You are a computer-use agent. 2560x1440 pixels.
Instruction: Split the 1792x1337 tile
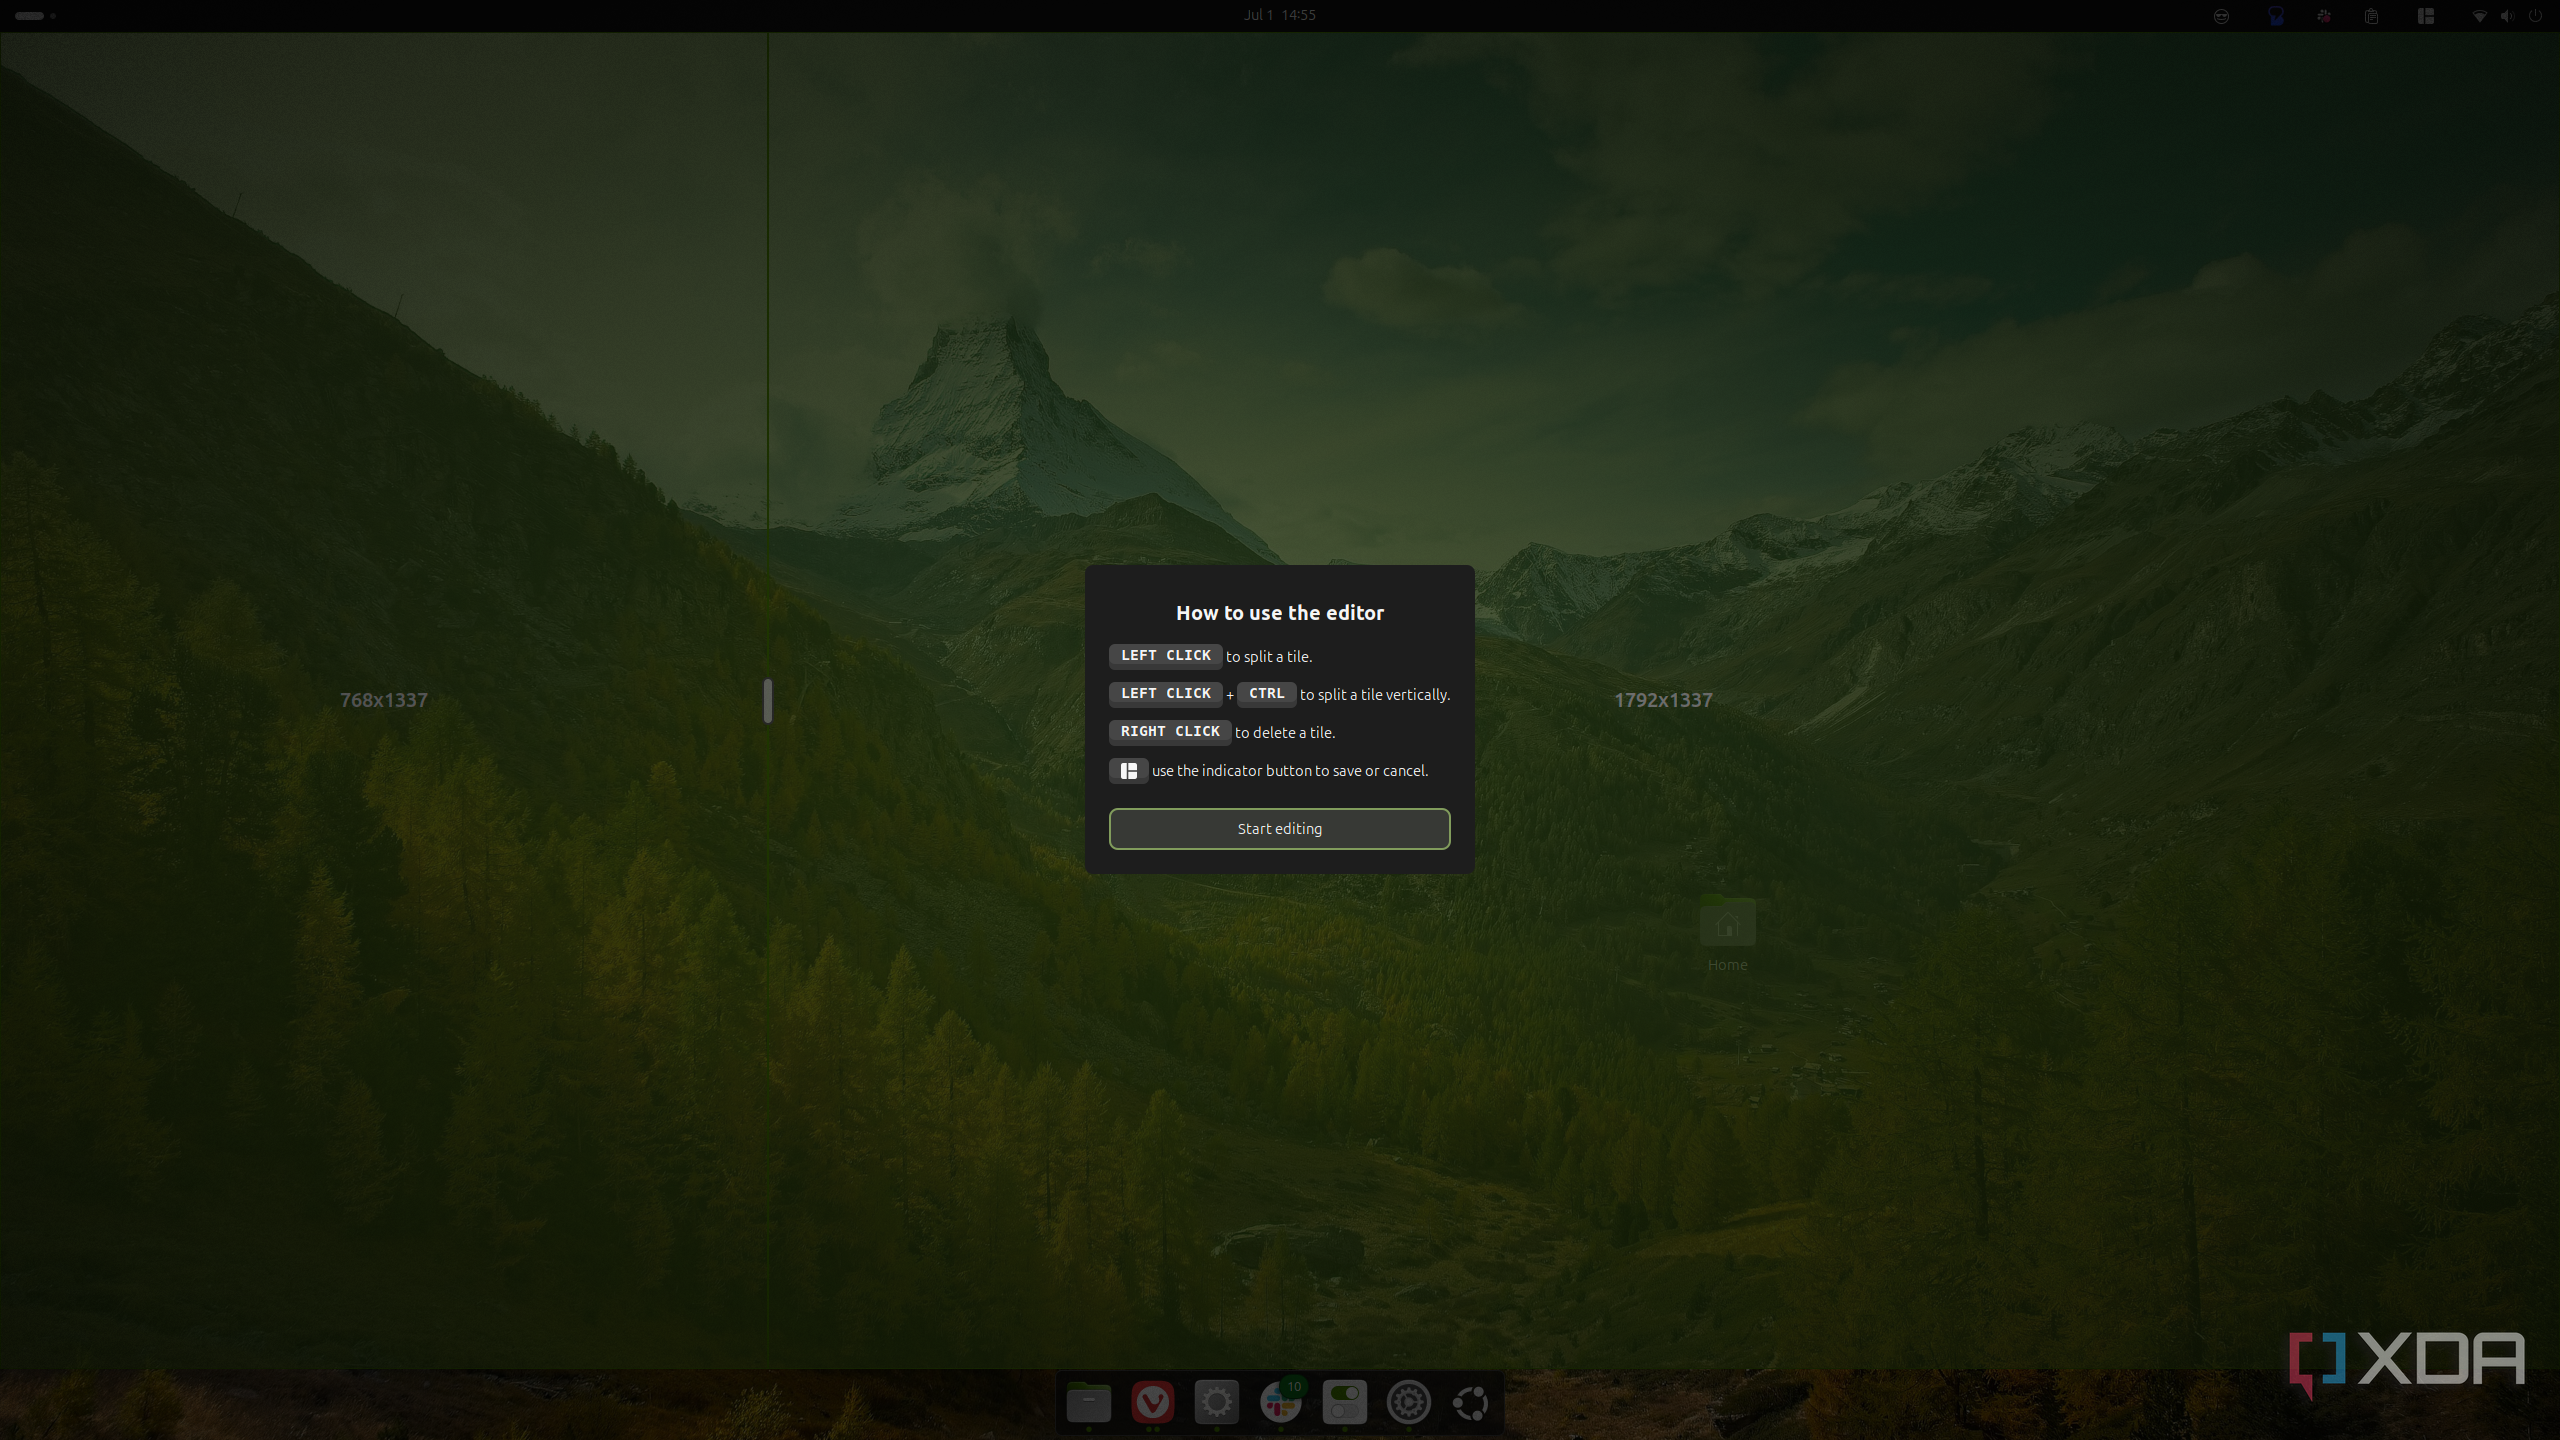[1663, 700]
